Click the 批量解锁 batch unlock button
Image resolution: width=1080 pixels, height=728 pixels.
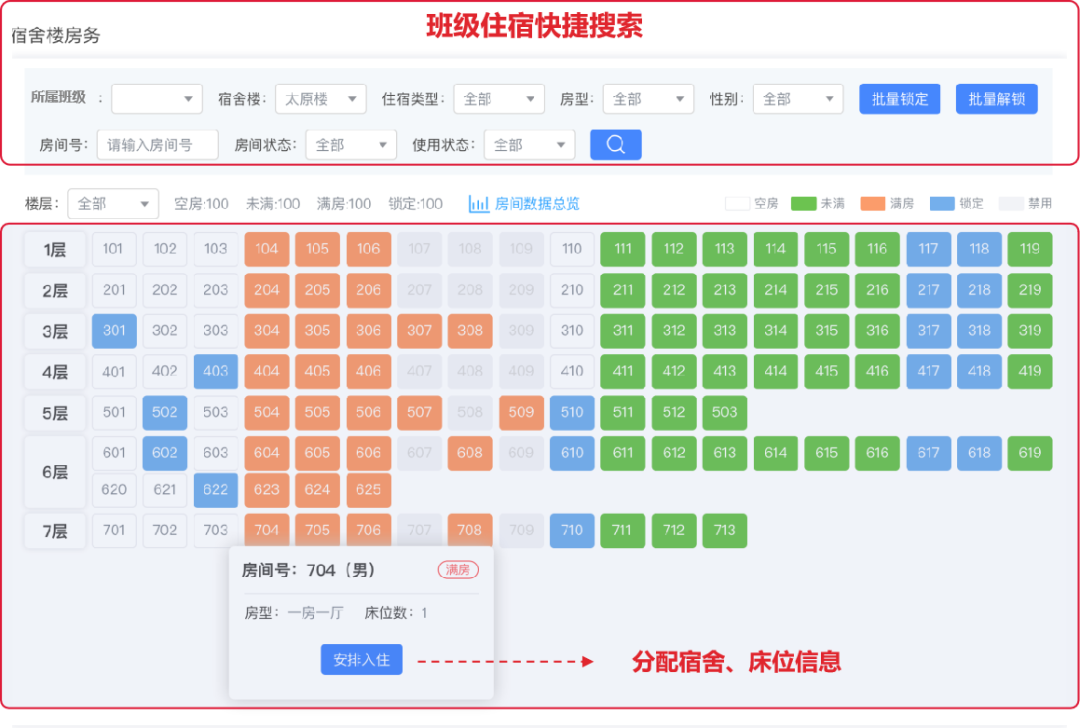pyautogui.click(x=996, y=99)
